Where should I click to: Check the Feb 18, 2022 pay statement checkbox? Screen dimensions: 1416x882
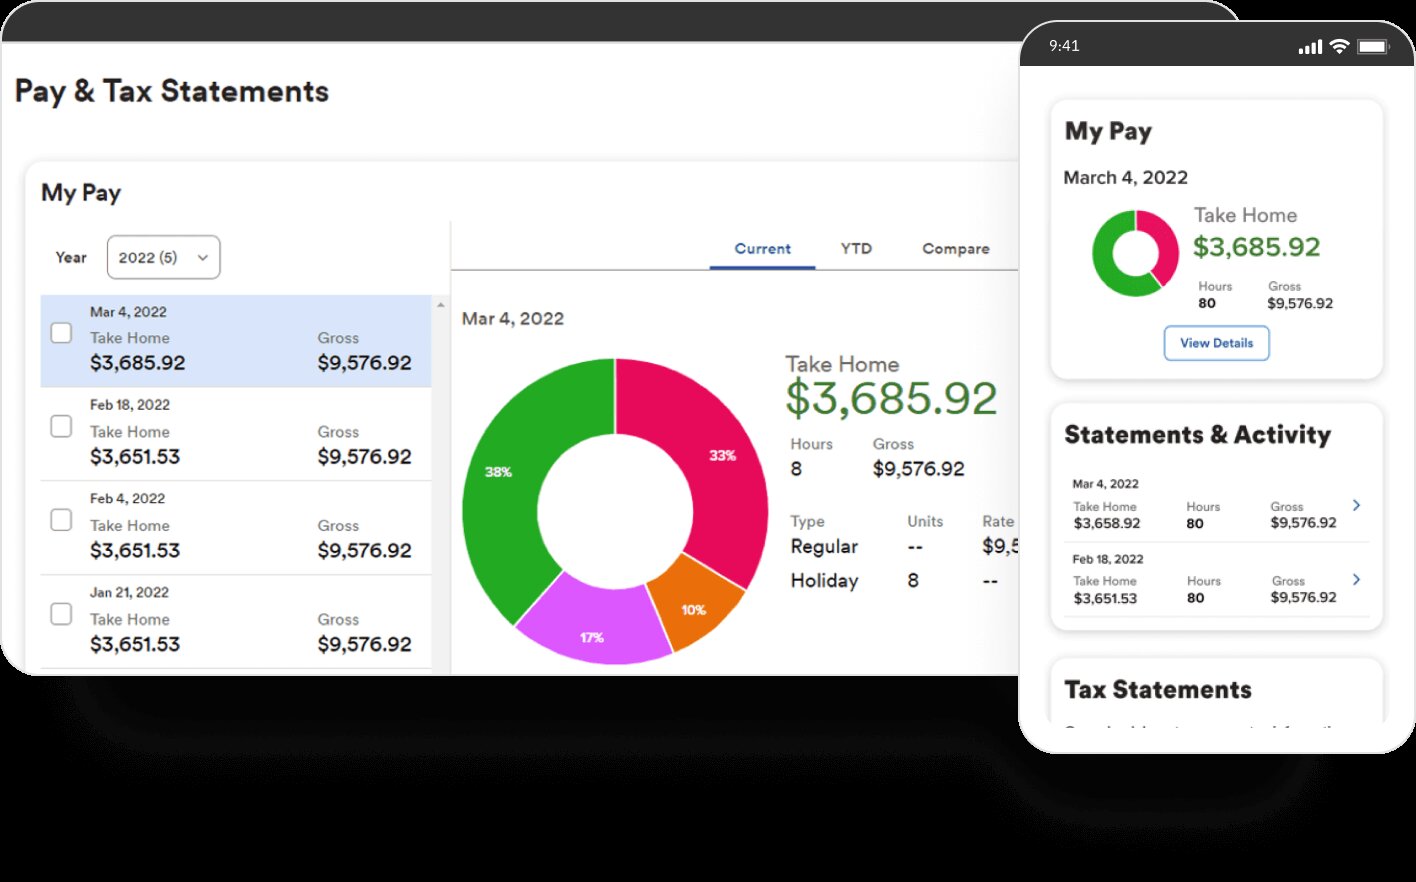pos(61,427)
